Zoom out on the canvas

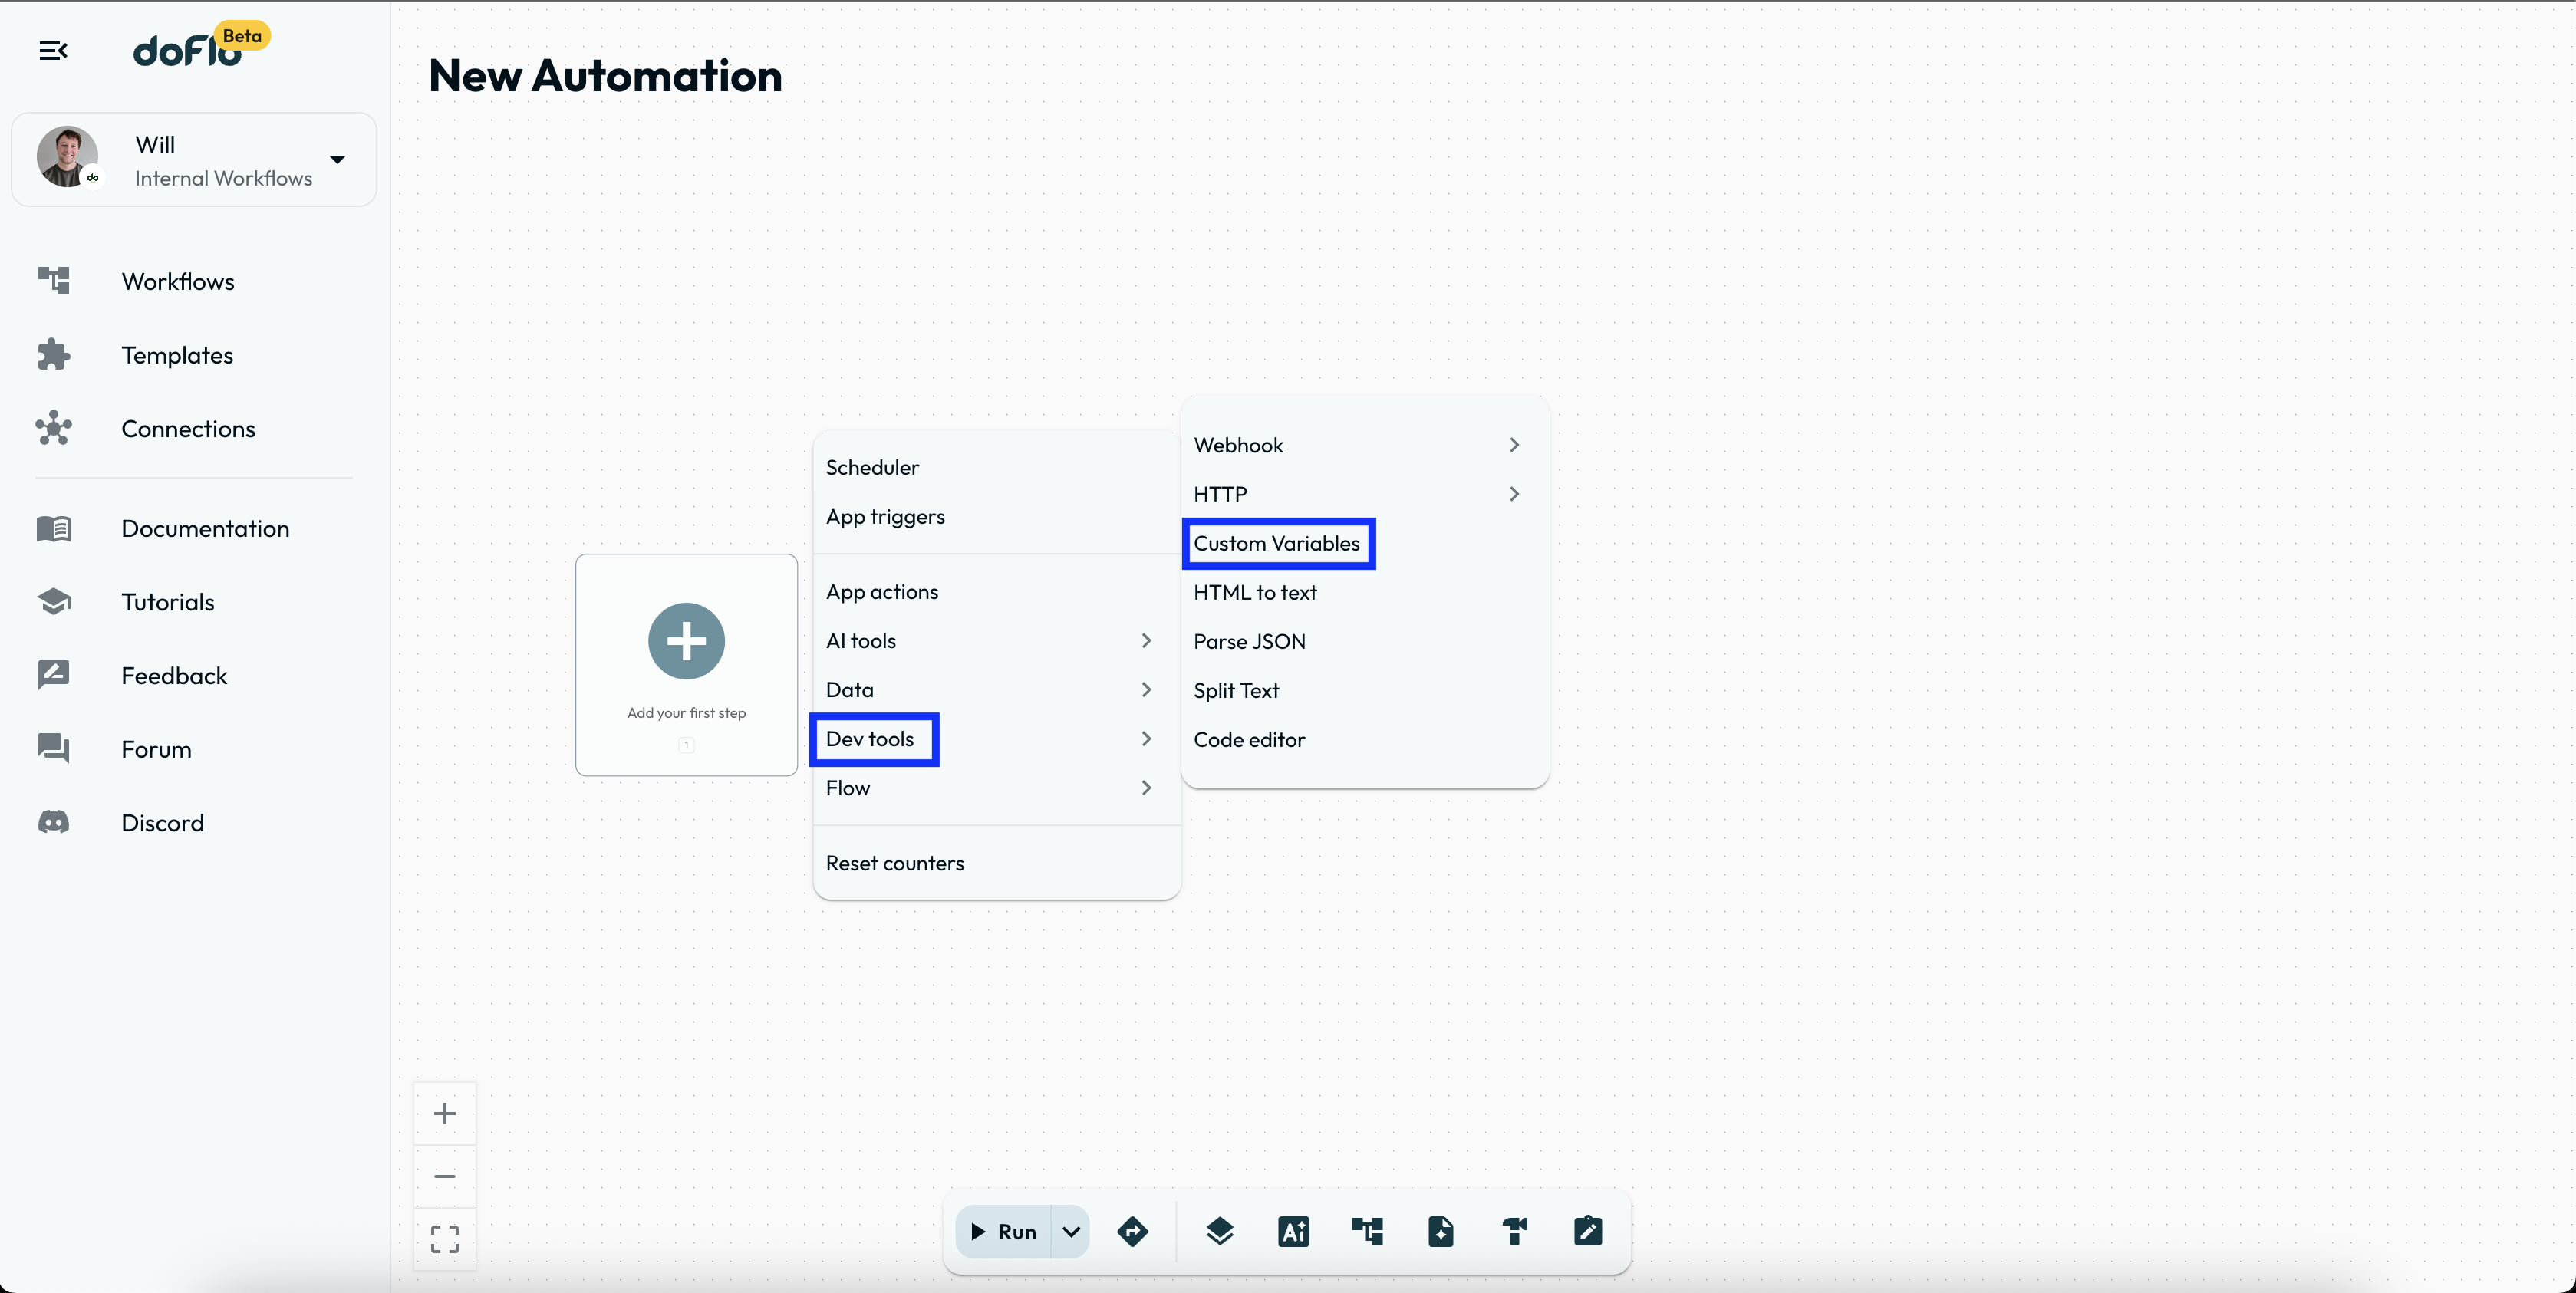[445, 1176]
